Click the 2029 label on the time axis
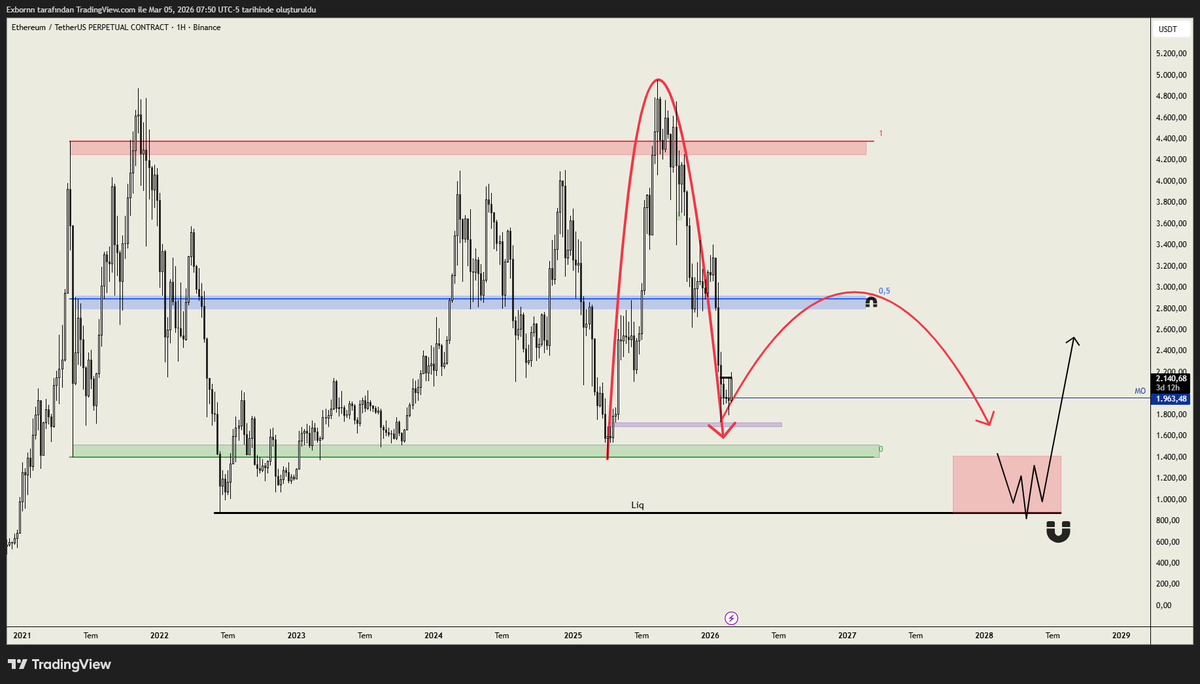 pyautogui.click(x=1121, y=635)
